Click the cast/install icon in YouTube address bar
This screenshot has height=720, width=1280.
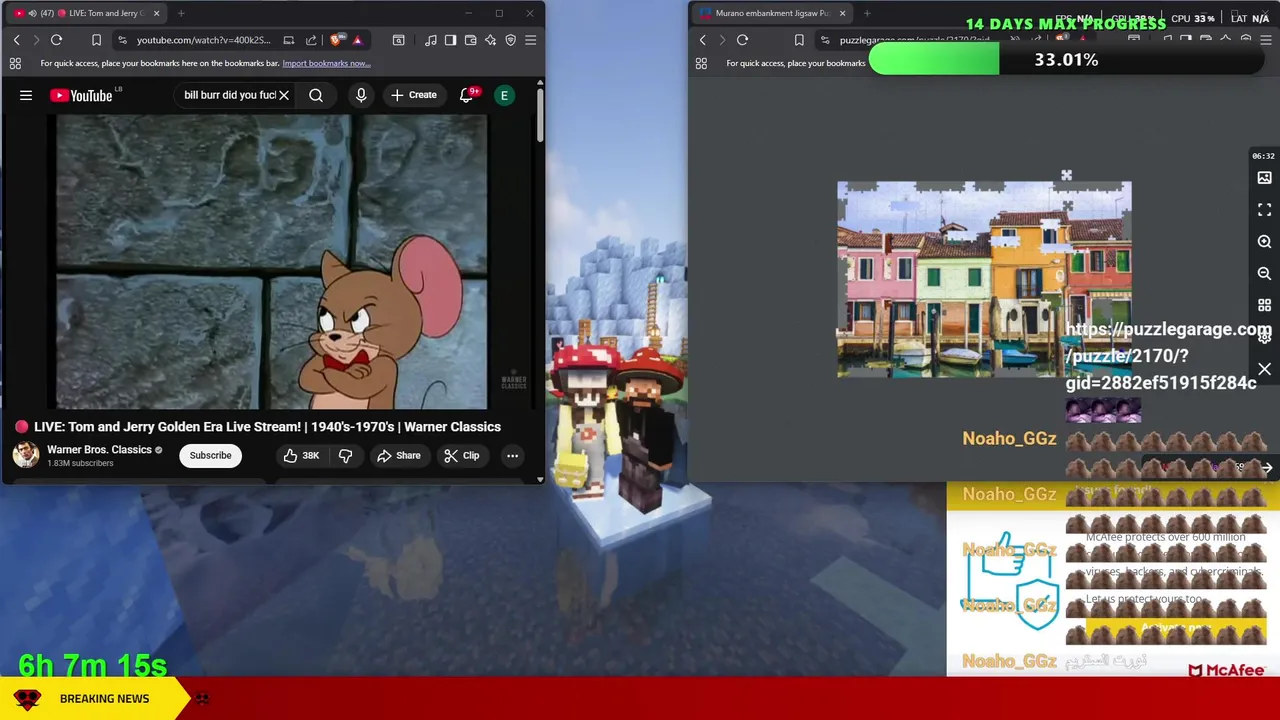click(289, 40)
